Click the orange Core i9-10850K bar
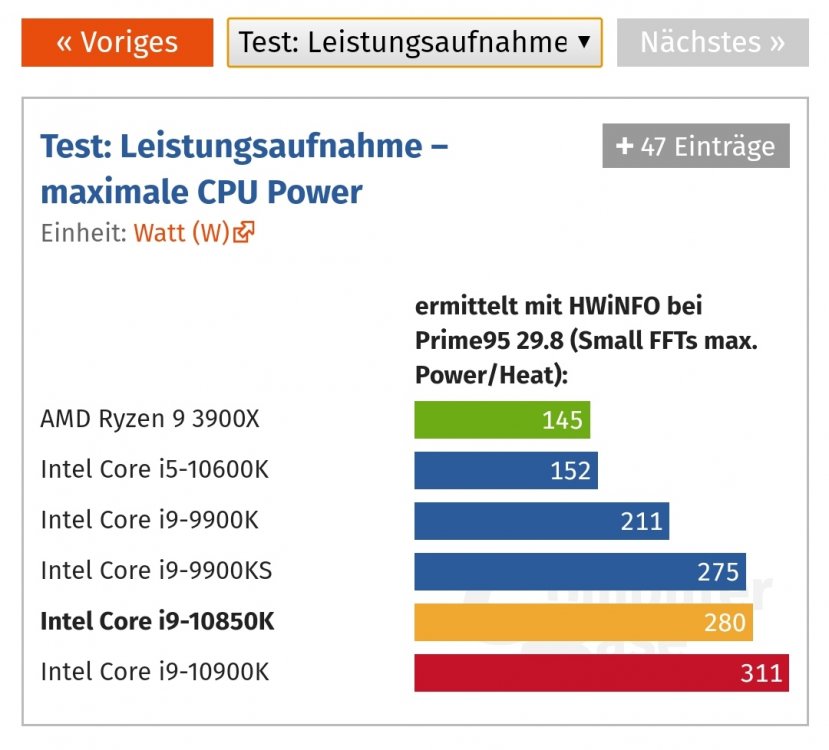 pyautogui.click(x=584, y=622)
